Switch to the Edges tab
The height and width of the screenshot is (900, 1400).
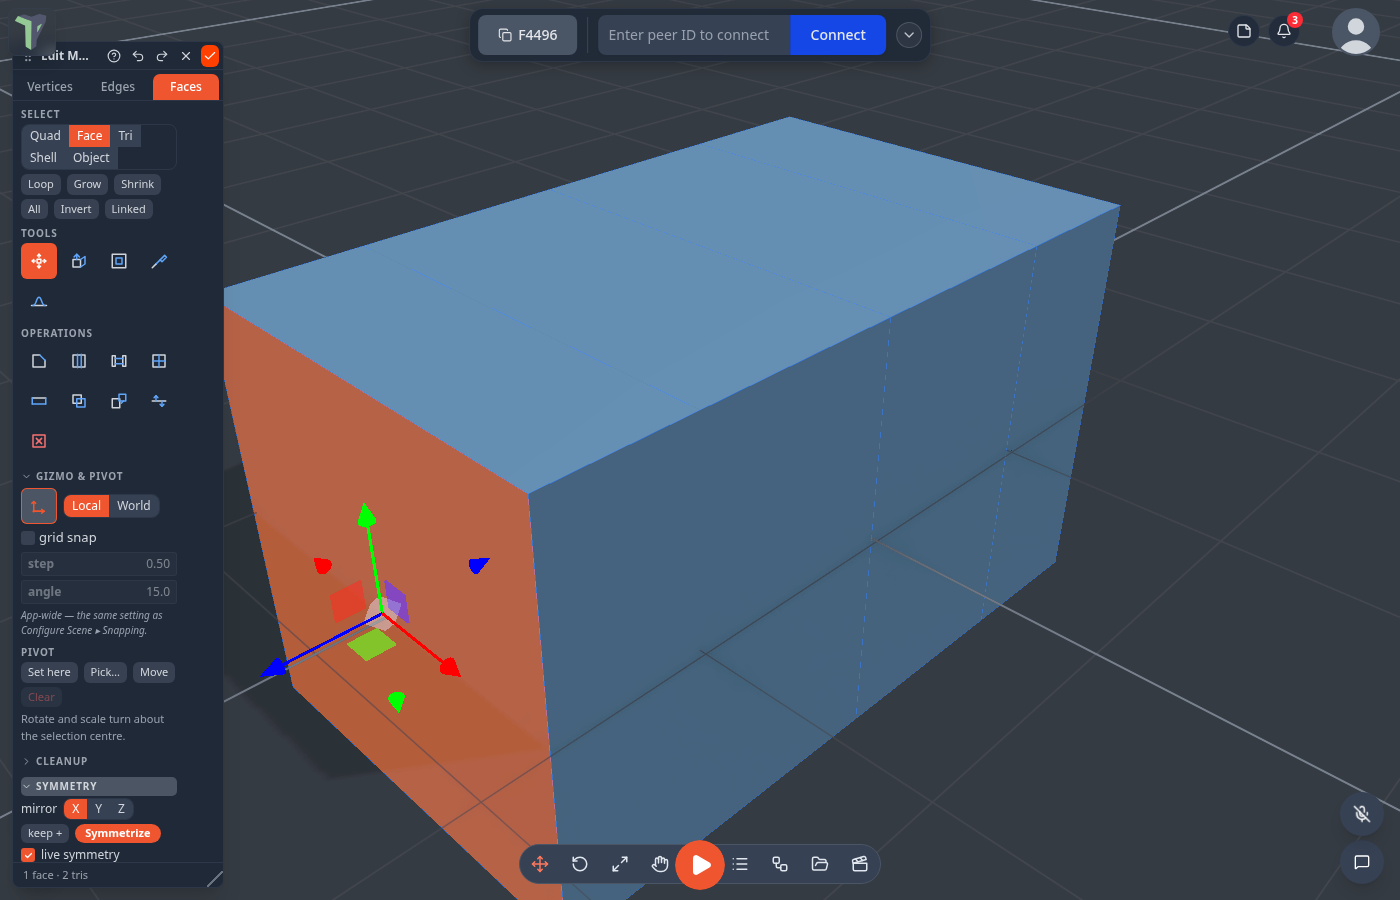[x=118, y=87]
